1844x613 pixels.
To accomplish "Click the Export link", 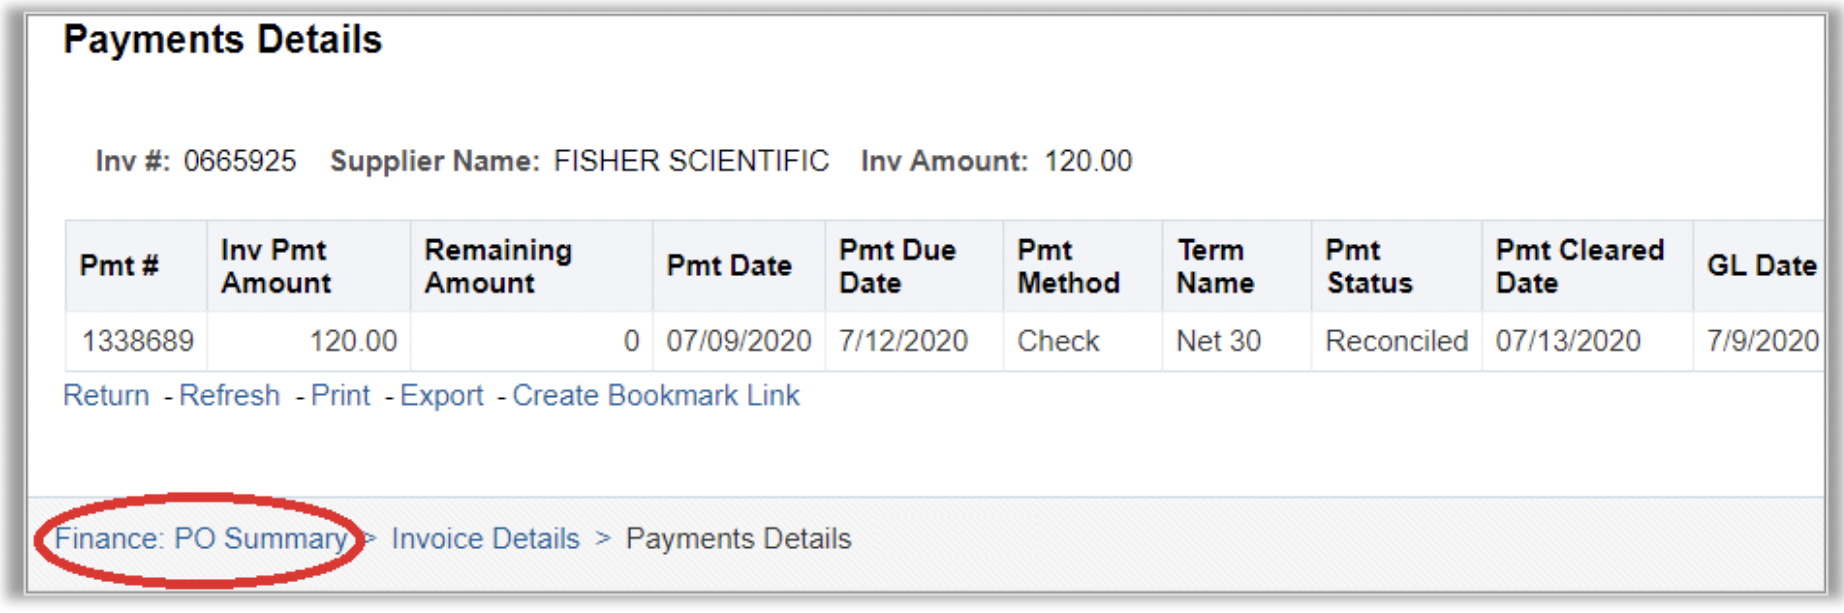I will [x=441, y=395].
